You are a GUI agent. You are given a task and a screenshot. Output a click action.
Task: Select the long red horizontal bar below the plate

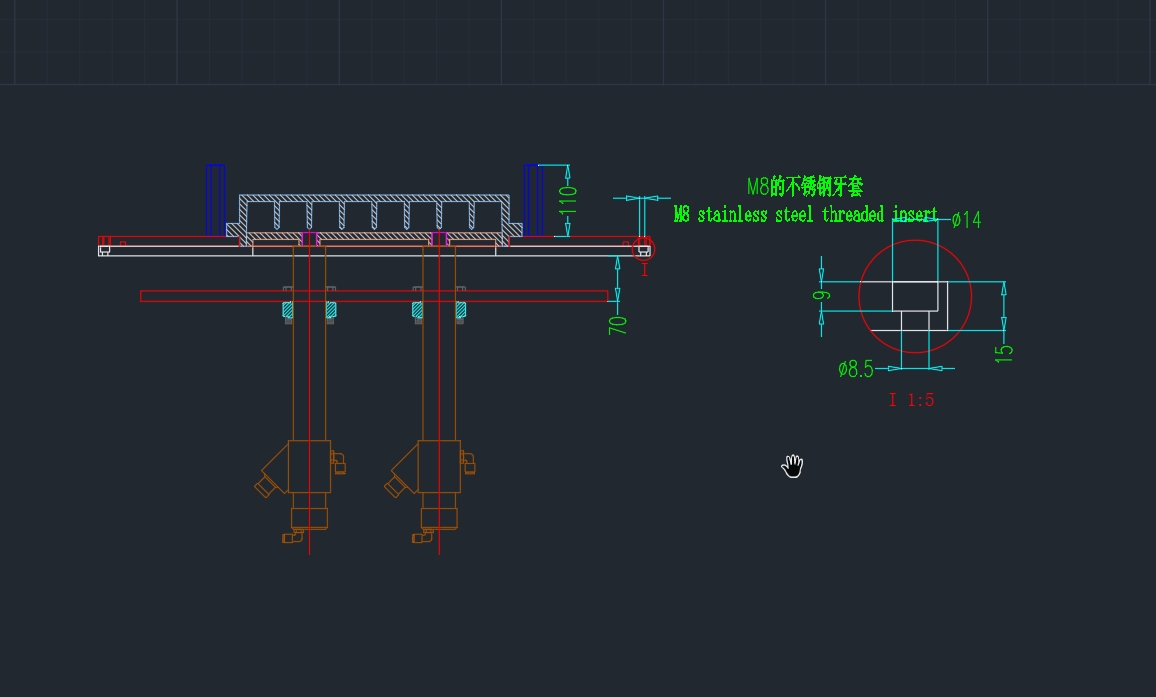click(x=374, y=296)
